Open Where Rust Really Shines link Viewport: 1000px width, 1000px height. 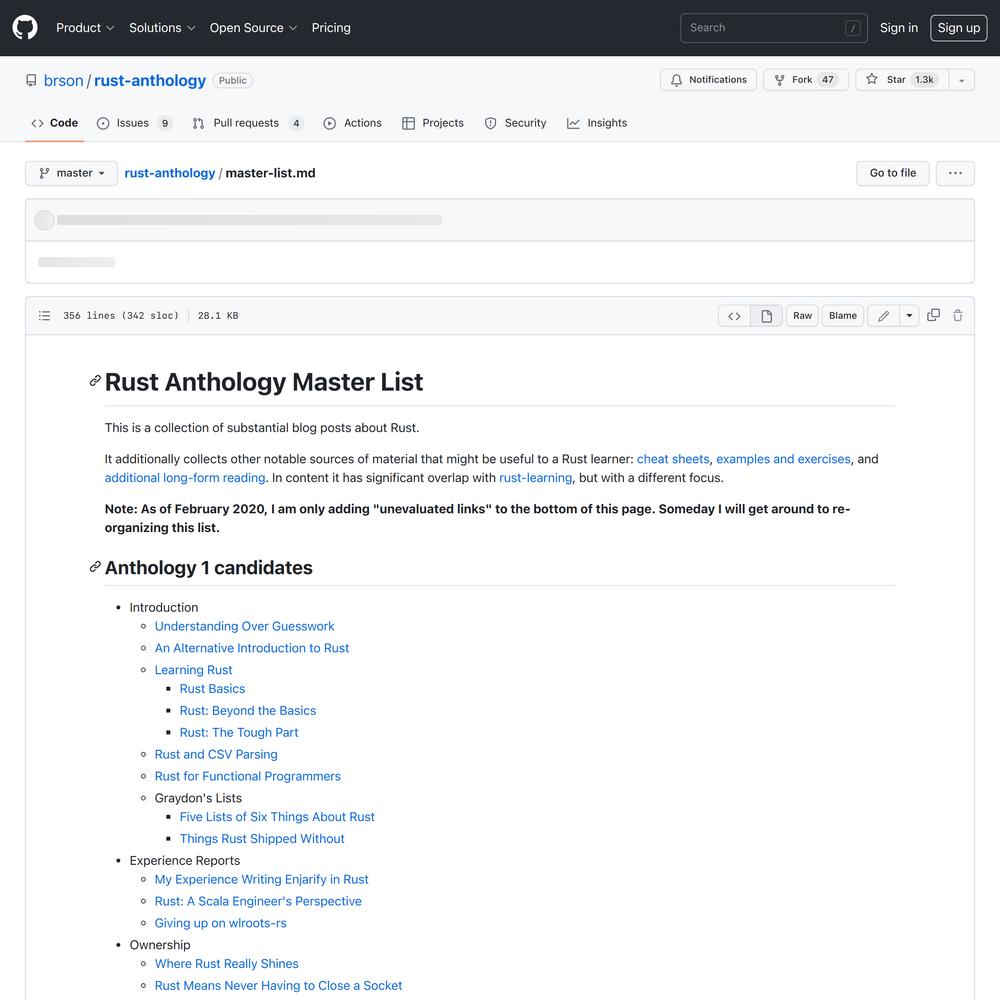226,964
